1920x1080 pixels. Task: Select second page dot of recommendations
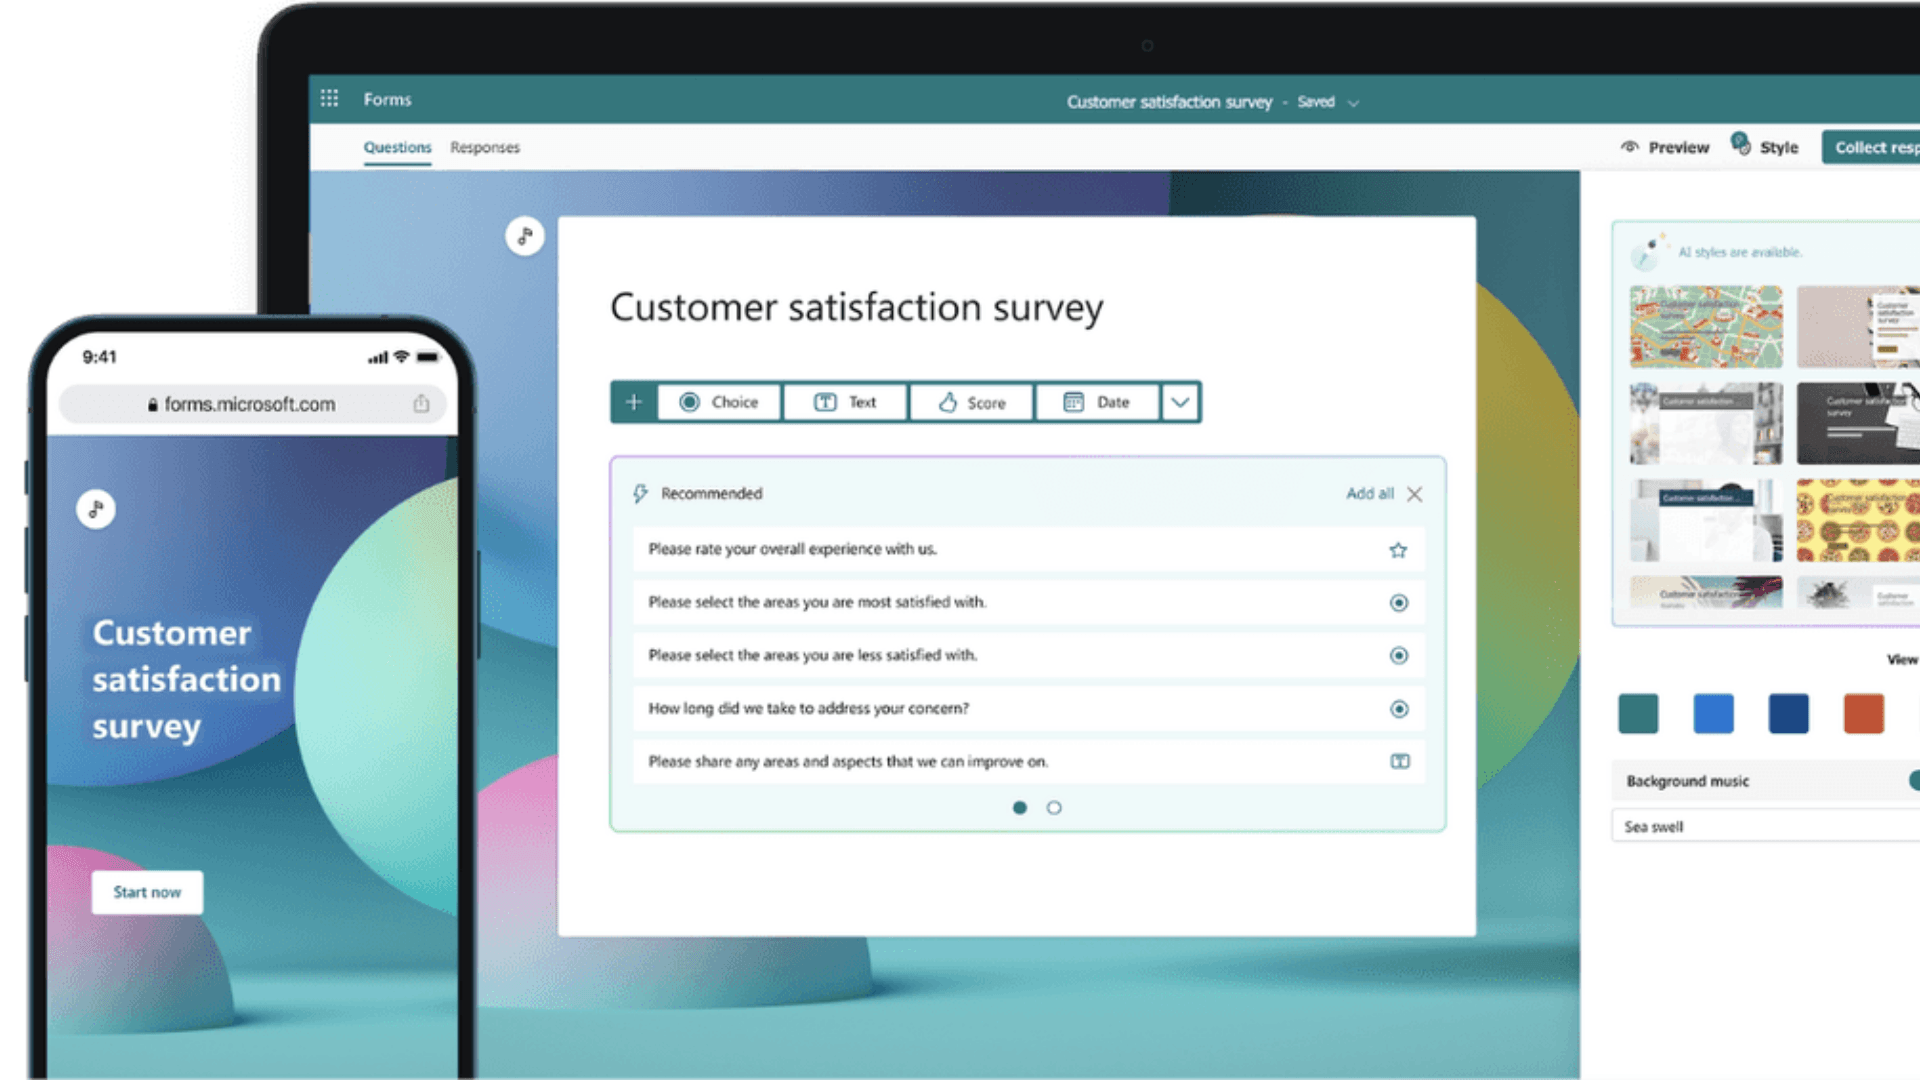pyautogui.click(x=1054, y=808)
